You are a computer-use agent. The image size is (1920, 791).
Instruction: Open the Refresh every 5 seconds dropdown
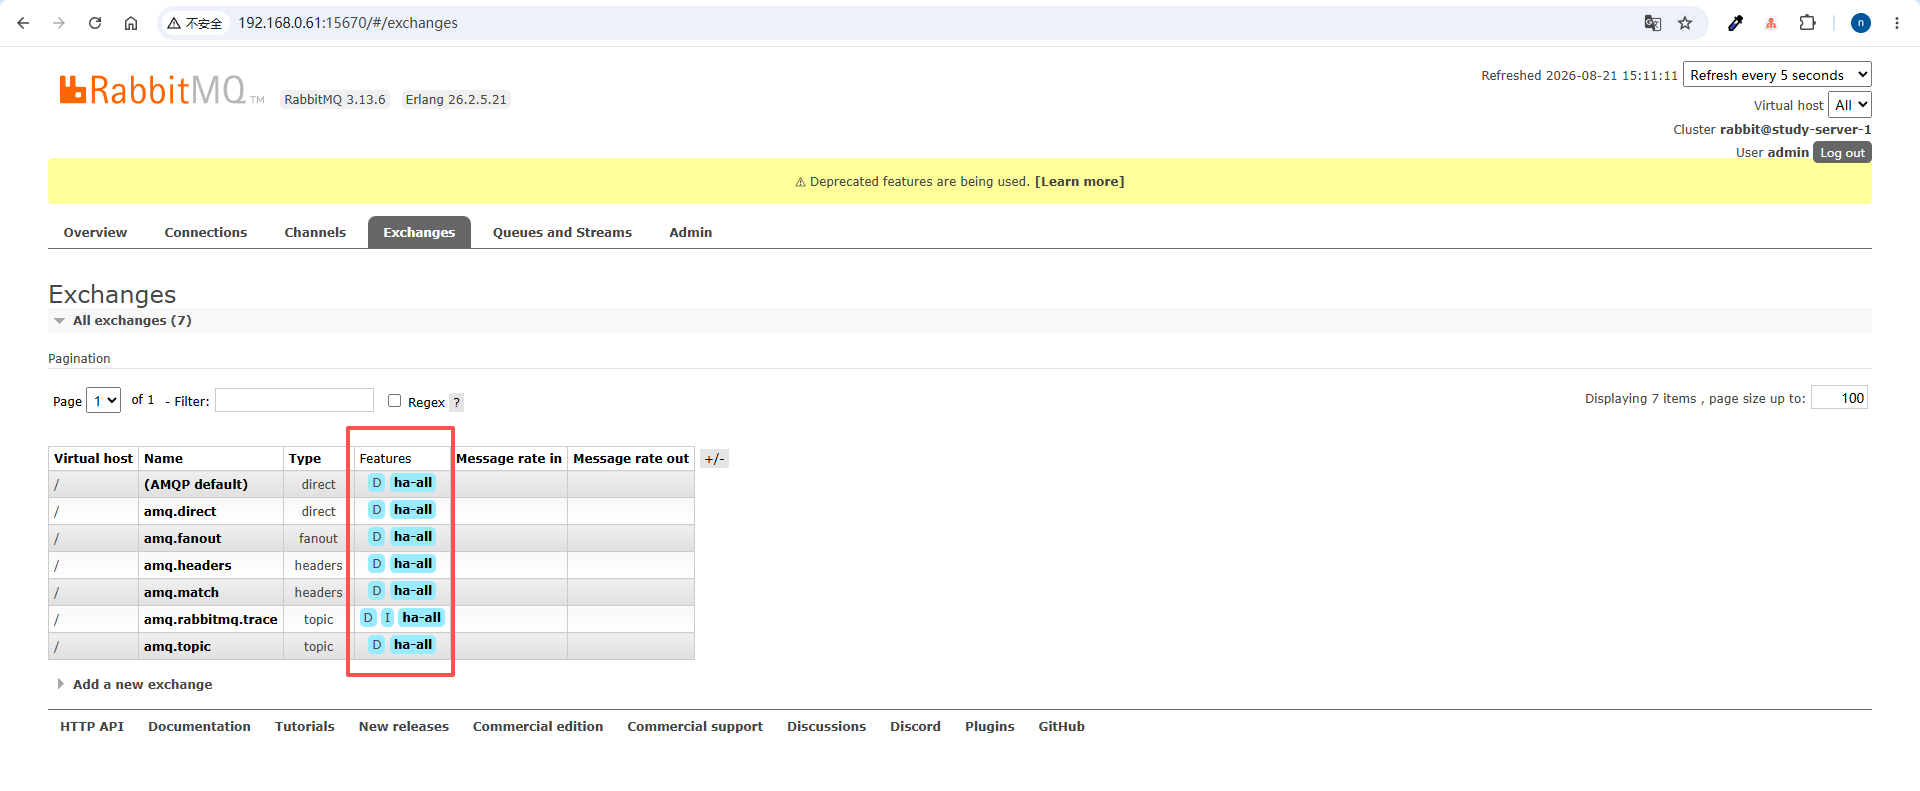coord(1777,75)
